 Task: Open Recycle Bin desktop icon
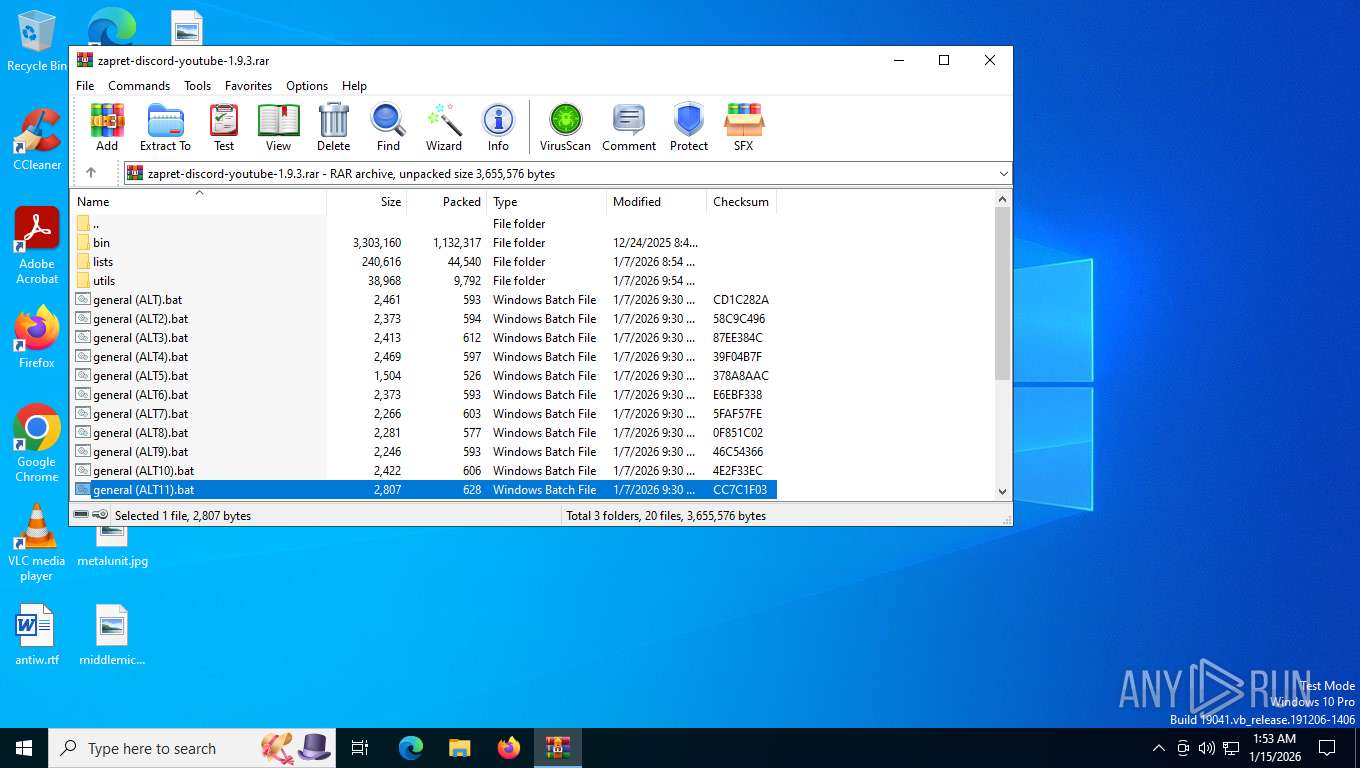click(37, 41)
